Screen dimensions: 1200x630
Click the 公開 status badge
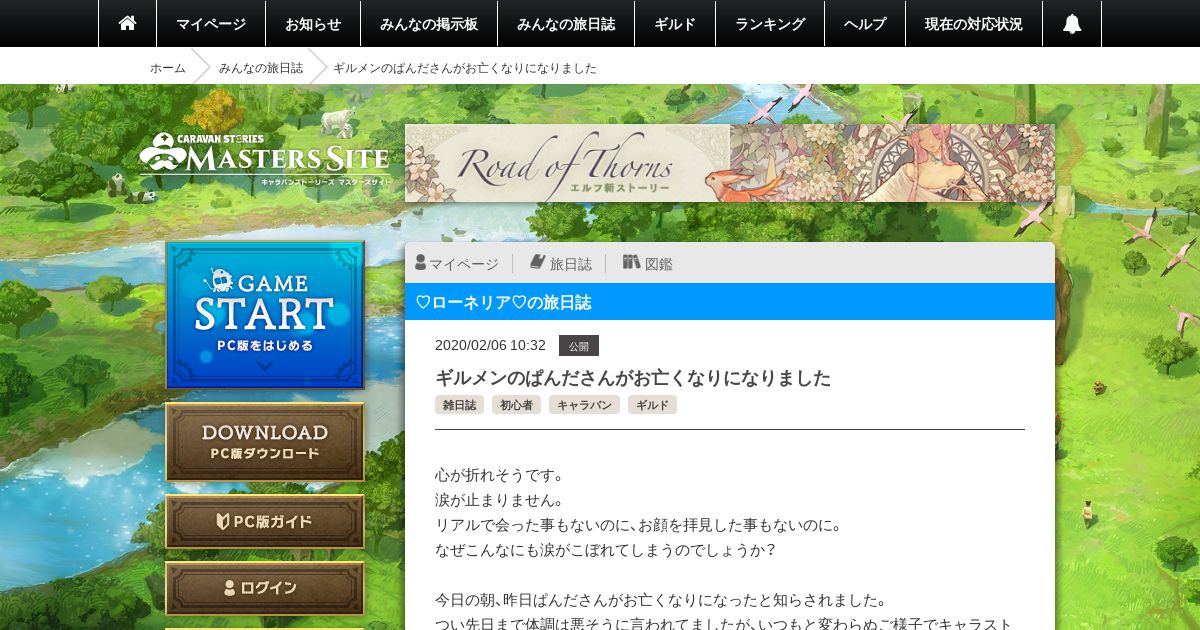tap(579, 345)
